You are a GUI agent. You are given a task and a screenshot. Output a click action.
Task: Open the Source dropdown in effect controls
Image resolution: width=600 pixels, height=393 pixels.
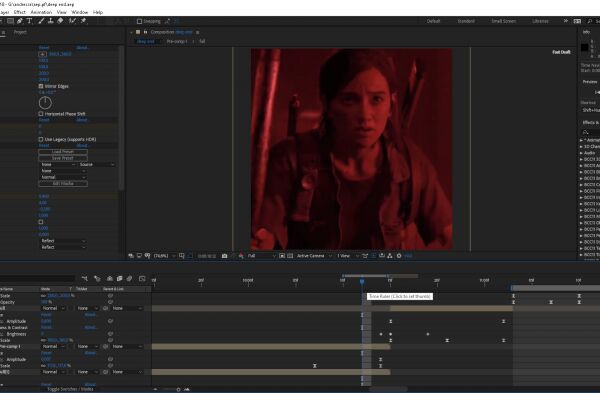pyautogui.click(x=97, y=165)
